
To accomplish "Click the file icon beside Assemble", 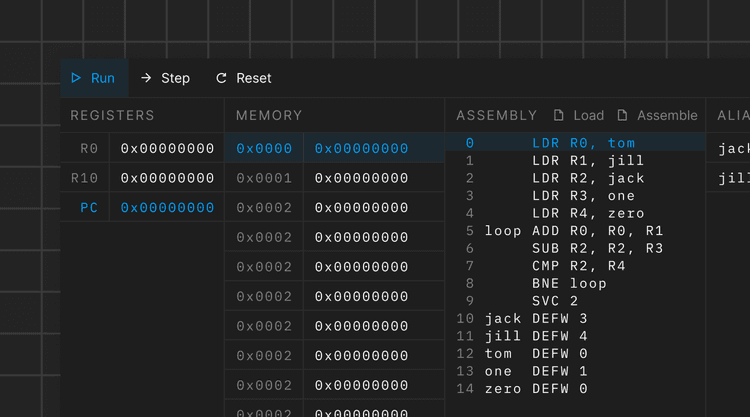I will click(x=622, y=115).
